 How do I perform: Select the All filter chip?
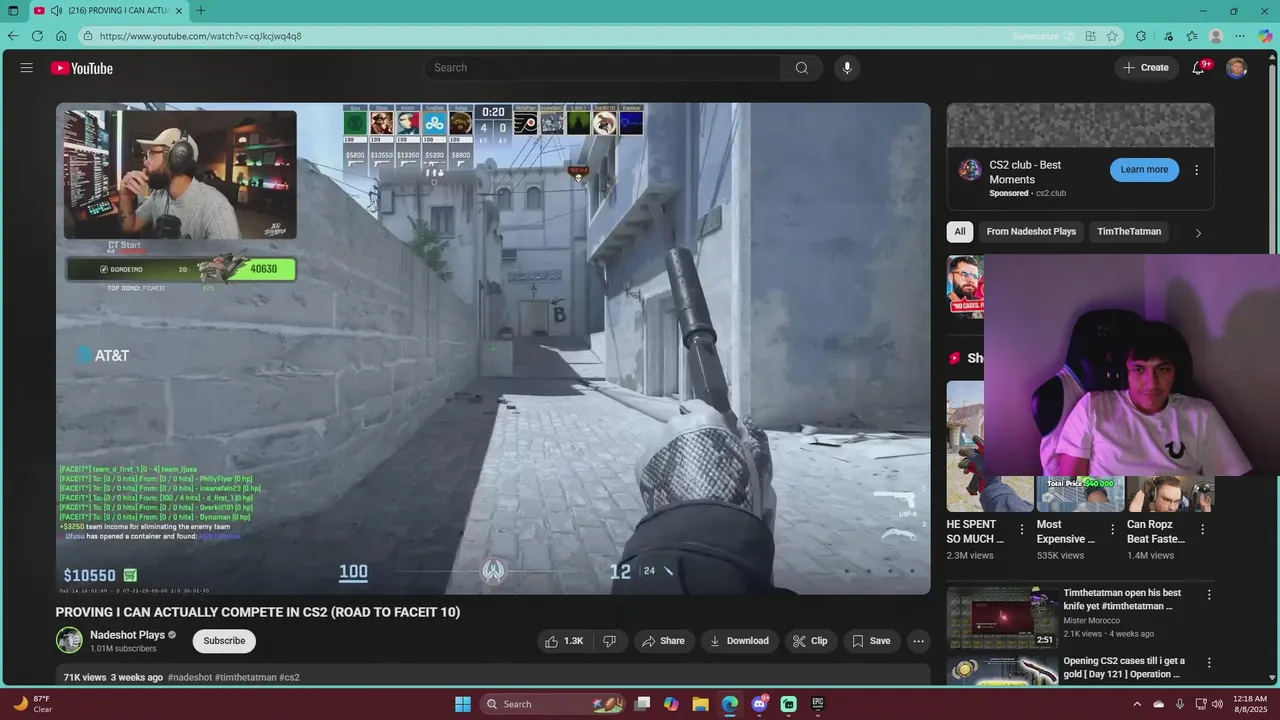[x=960, y=231]
